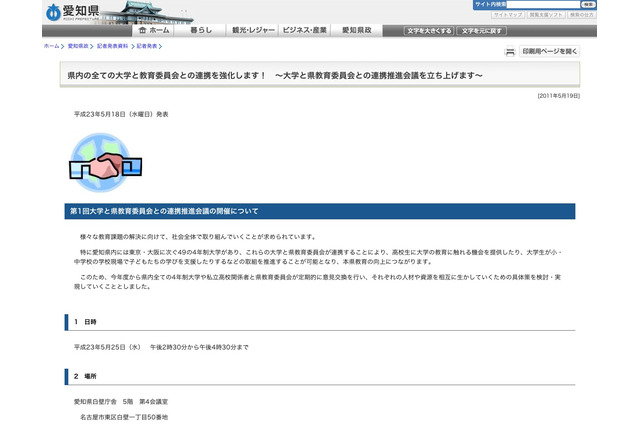Click the text 愛知県白壁庁舎 5階 第4会議室
The image size is (640, 426).
coord(121,402)
